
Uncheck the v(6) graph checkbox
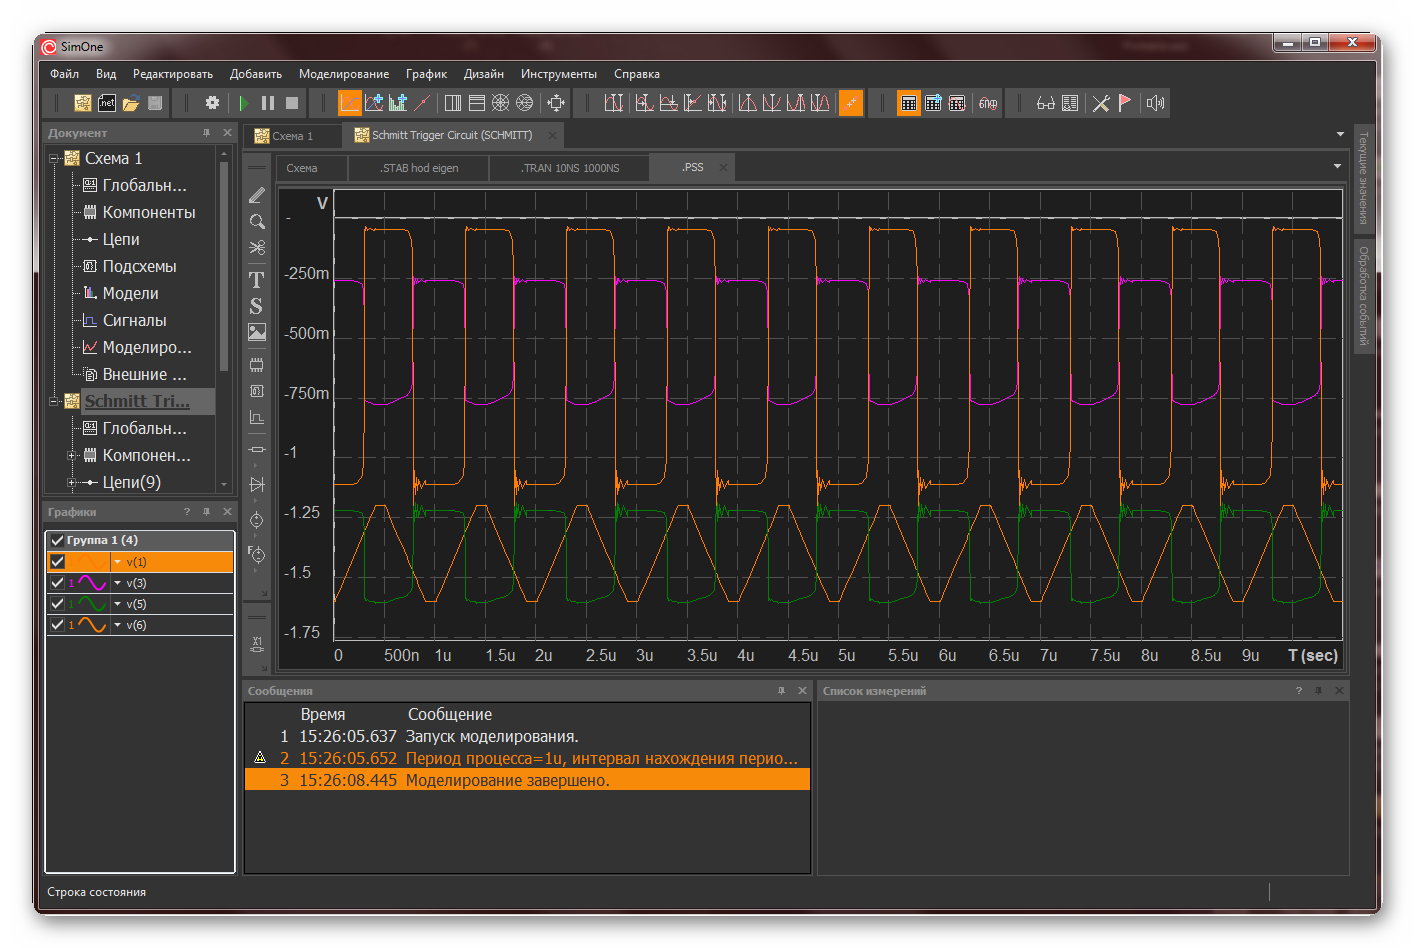57,625
